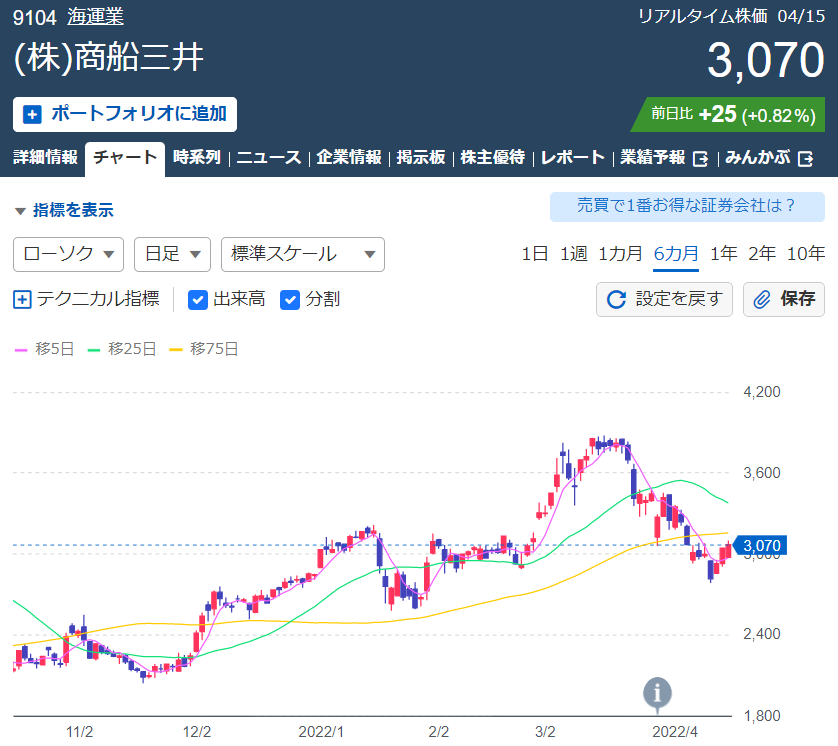838x746 pixels.
Task: Click the 4,200 axis label
Action: [762, 392]
